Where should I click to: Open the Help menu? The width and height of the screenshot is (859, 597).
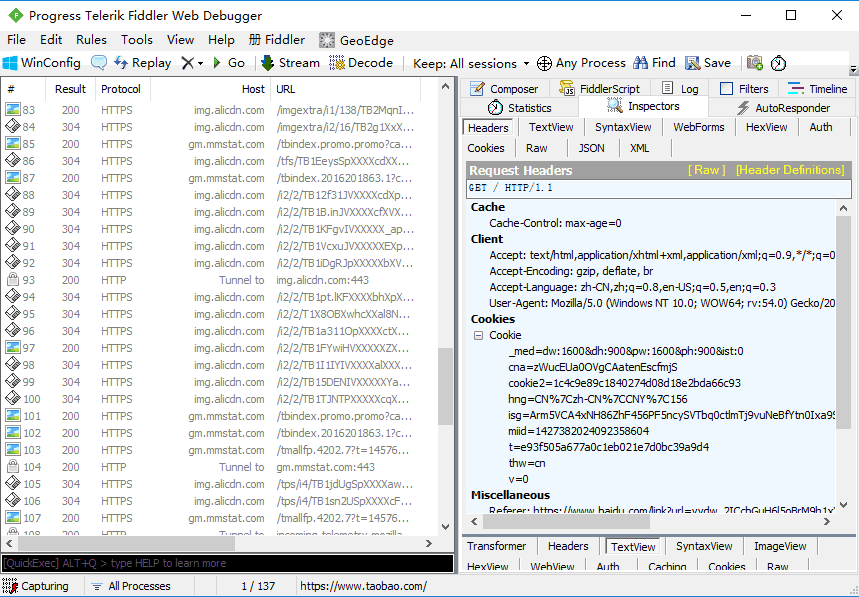[x=221, y=39]
